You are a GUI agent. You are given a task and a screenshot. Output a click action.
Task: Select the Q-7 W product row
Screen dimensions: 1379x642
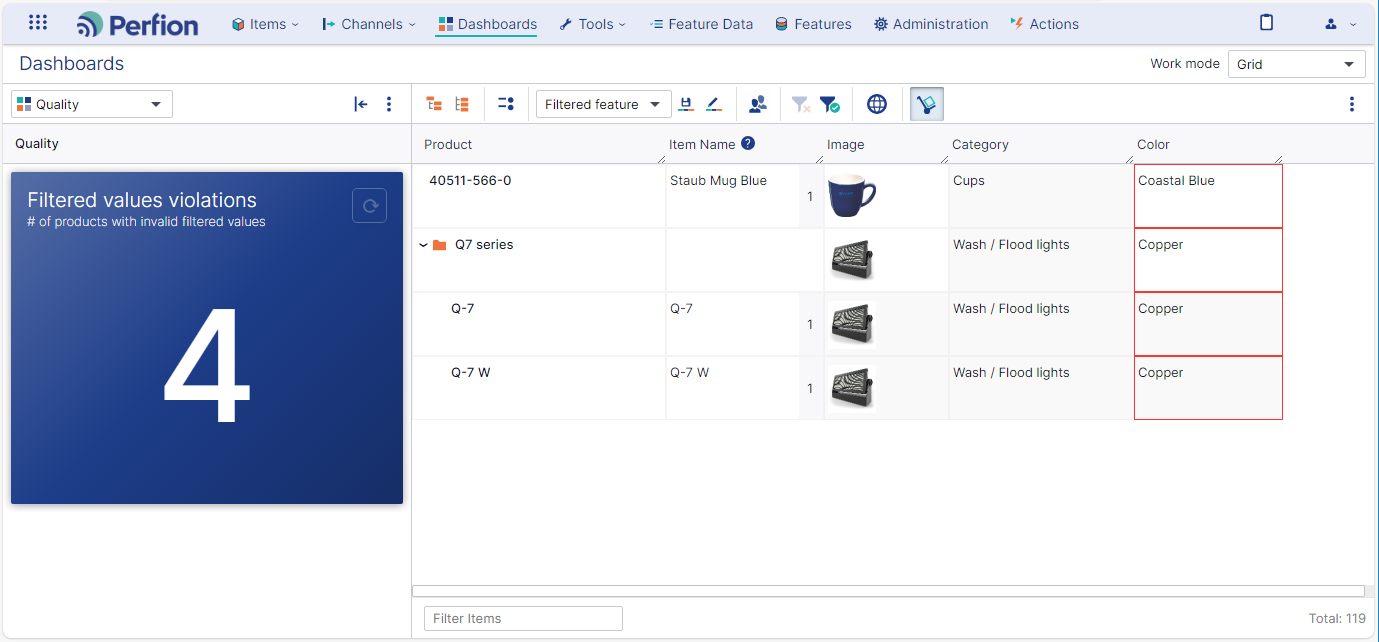470,373
